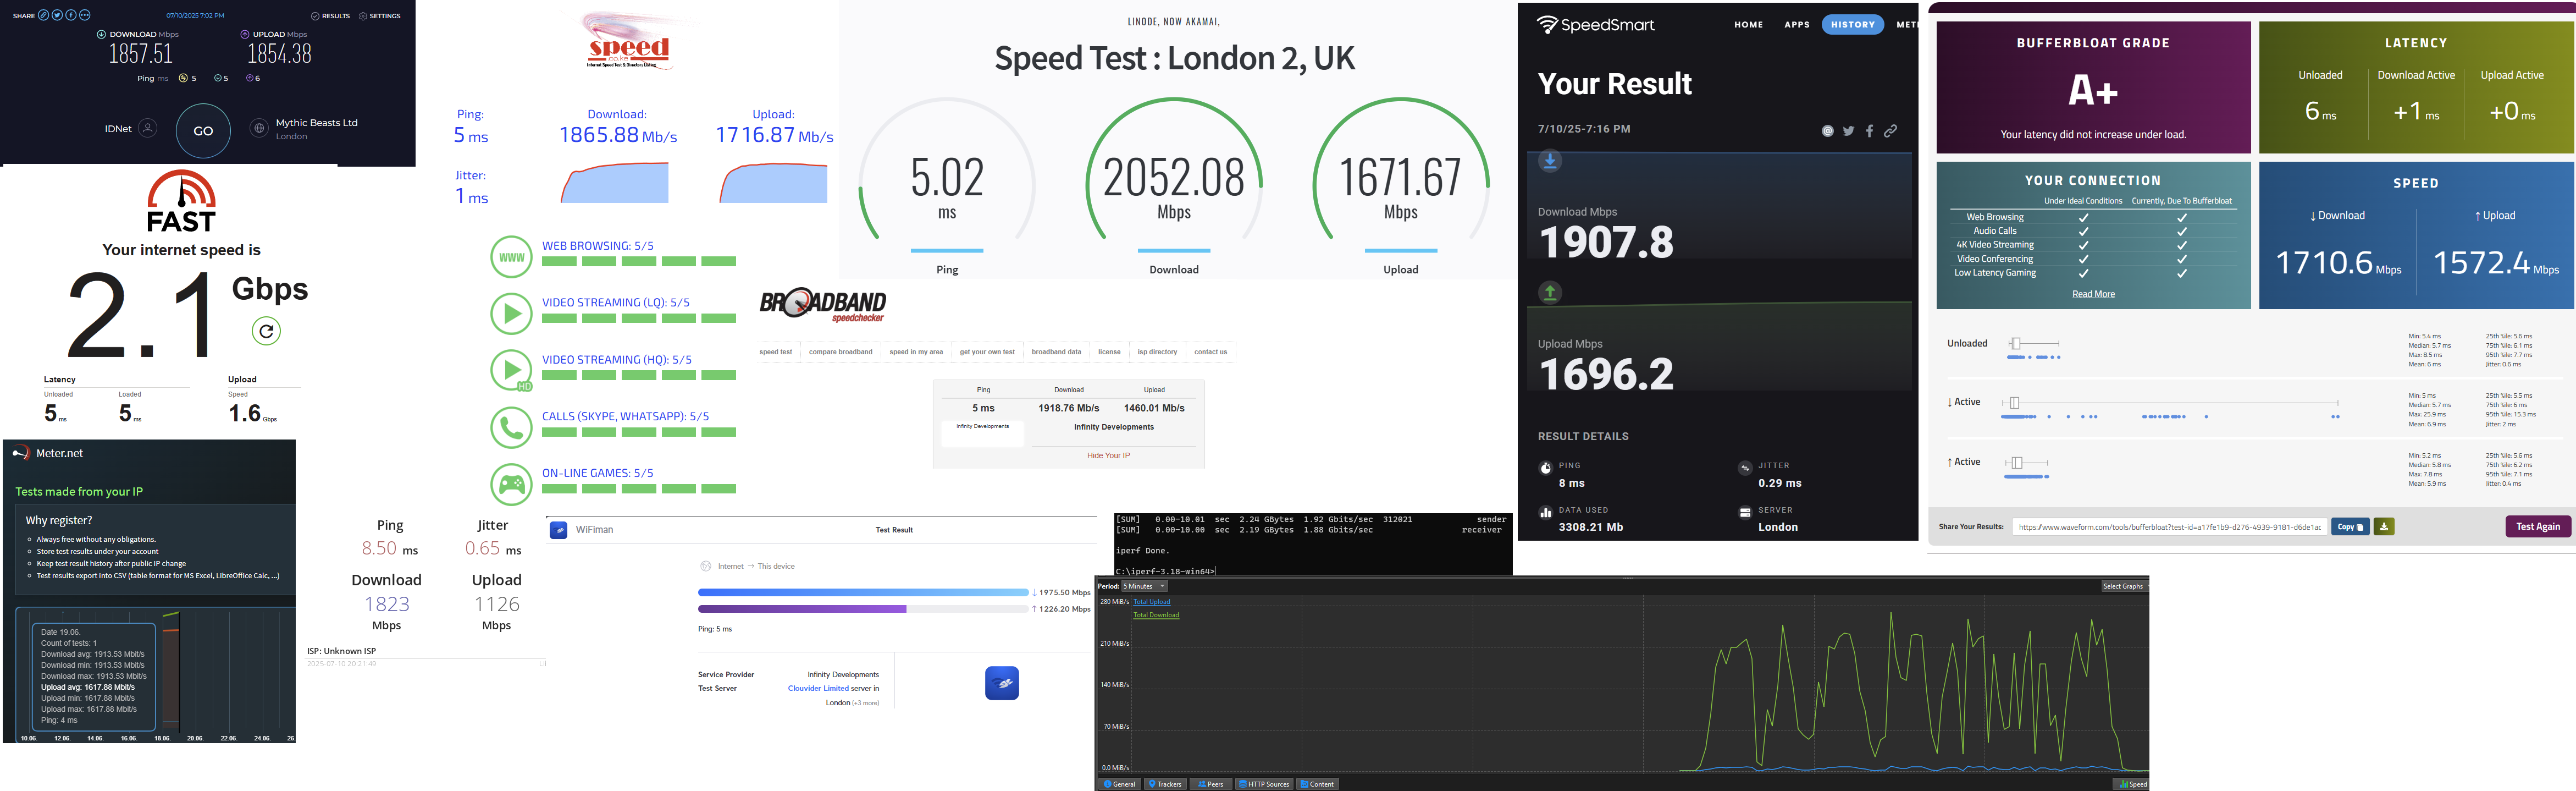Click the ON-LINE GAMES gamepad icon
Screen dimensions: 2576x791
511,484
